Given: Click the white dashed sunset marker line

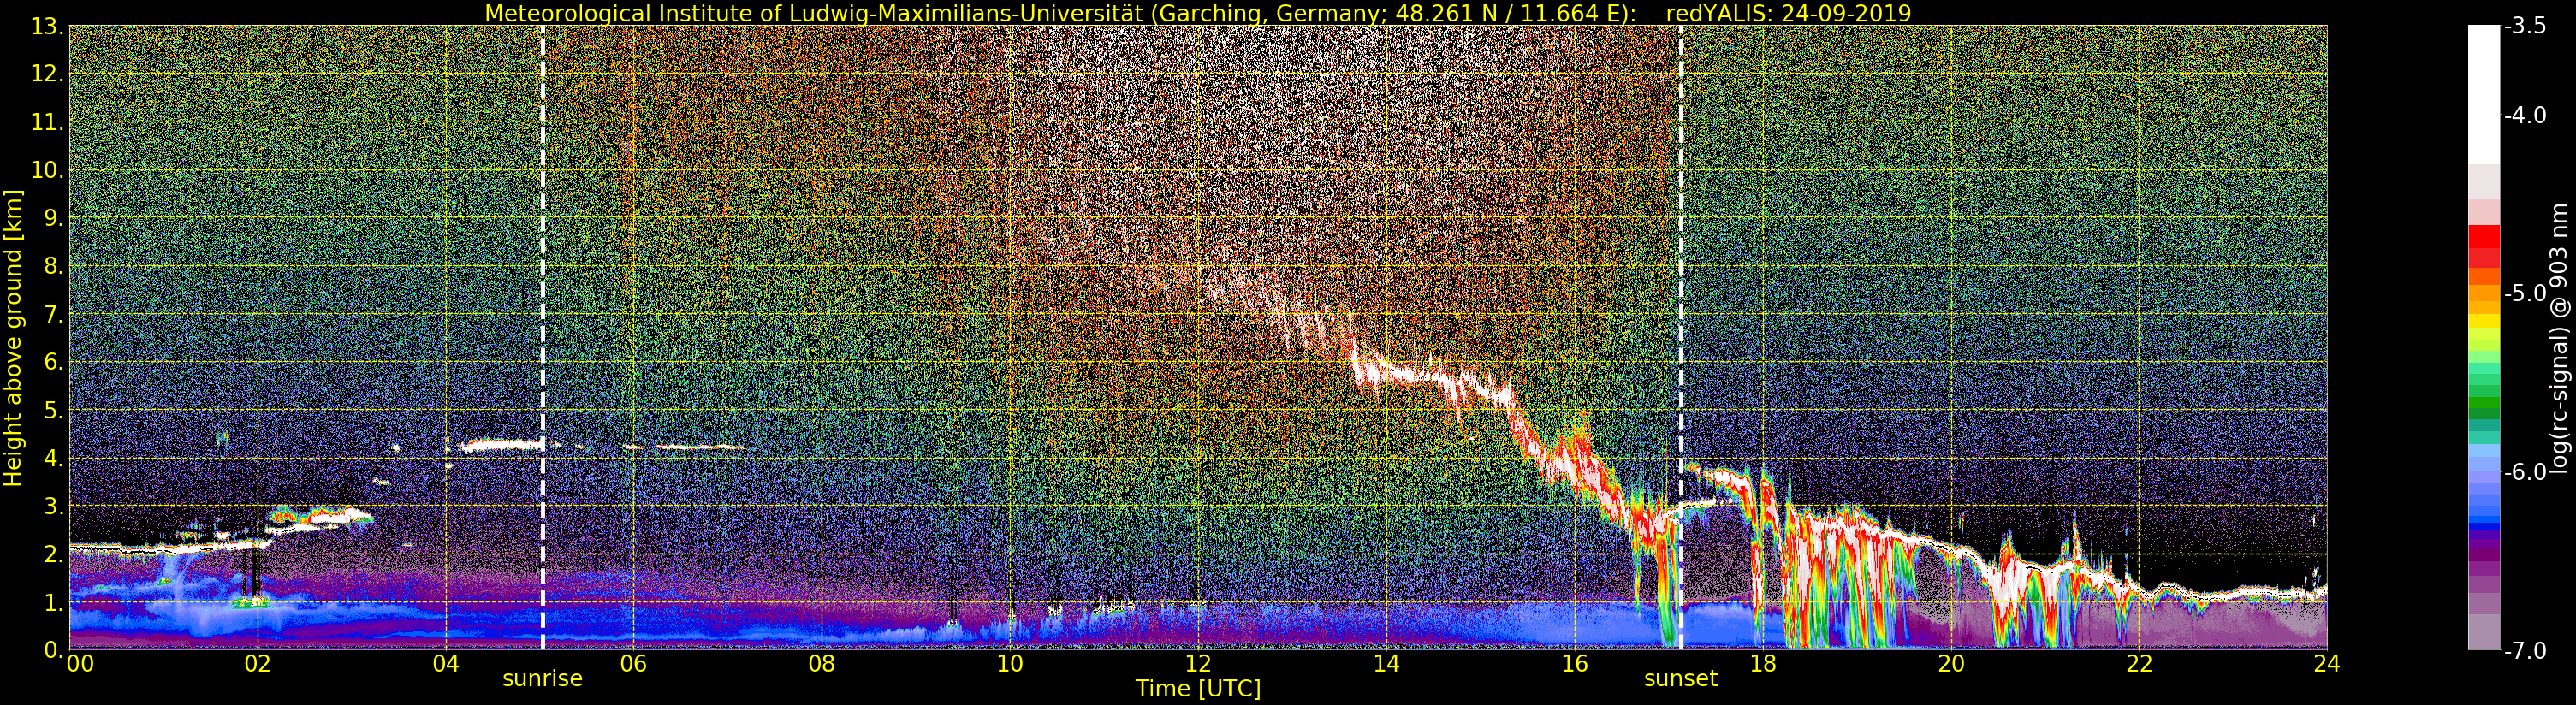Looking at the screenshot, I should (1681, 338).
